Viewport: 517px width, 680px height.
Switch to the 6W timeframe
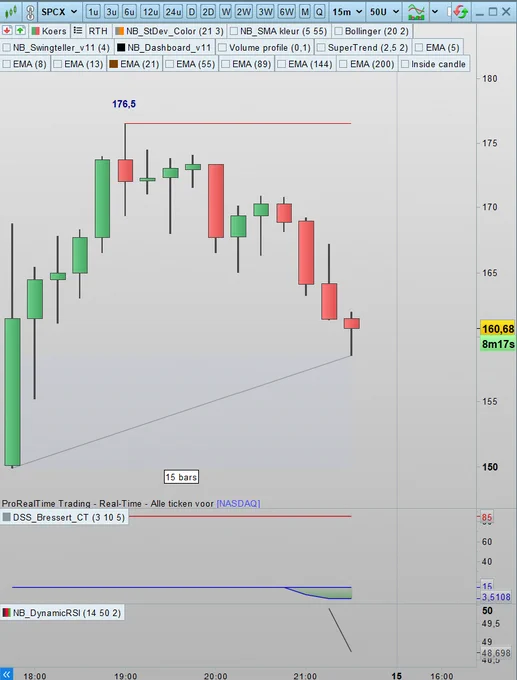(286, 12)
